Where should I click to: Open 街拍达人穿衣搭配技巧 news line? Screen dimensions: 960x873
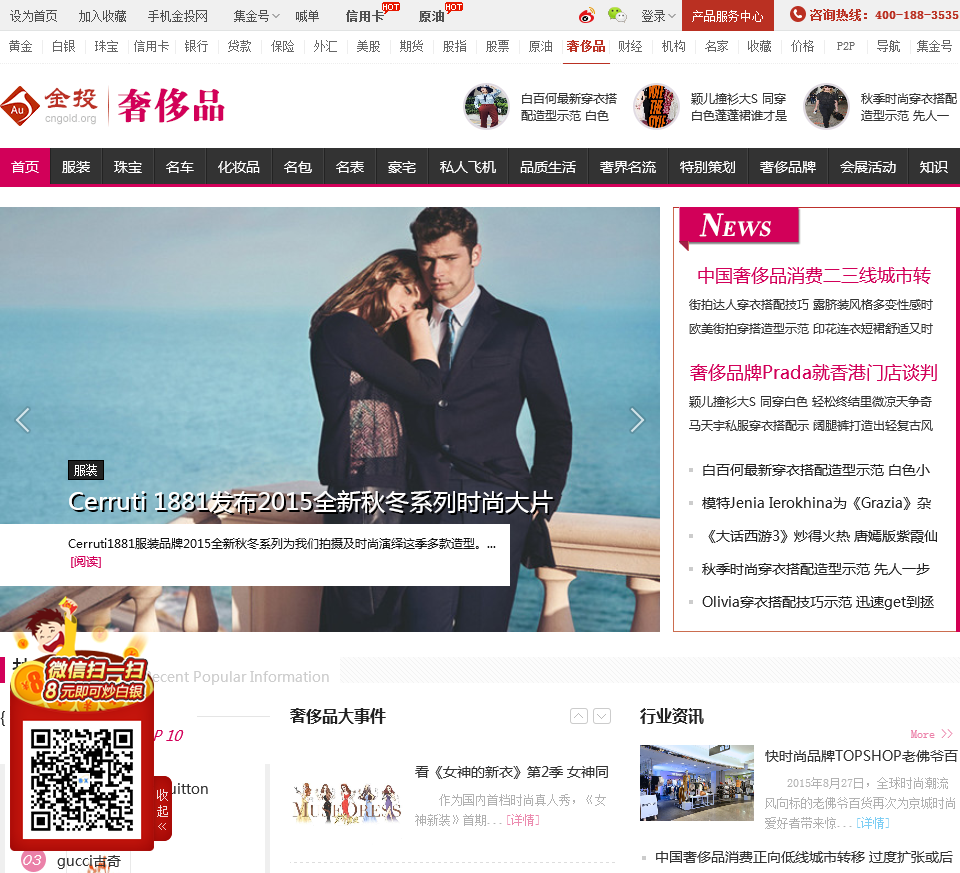coord(811,305)
